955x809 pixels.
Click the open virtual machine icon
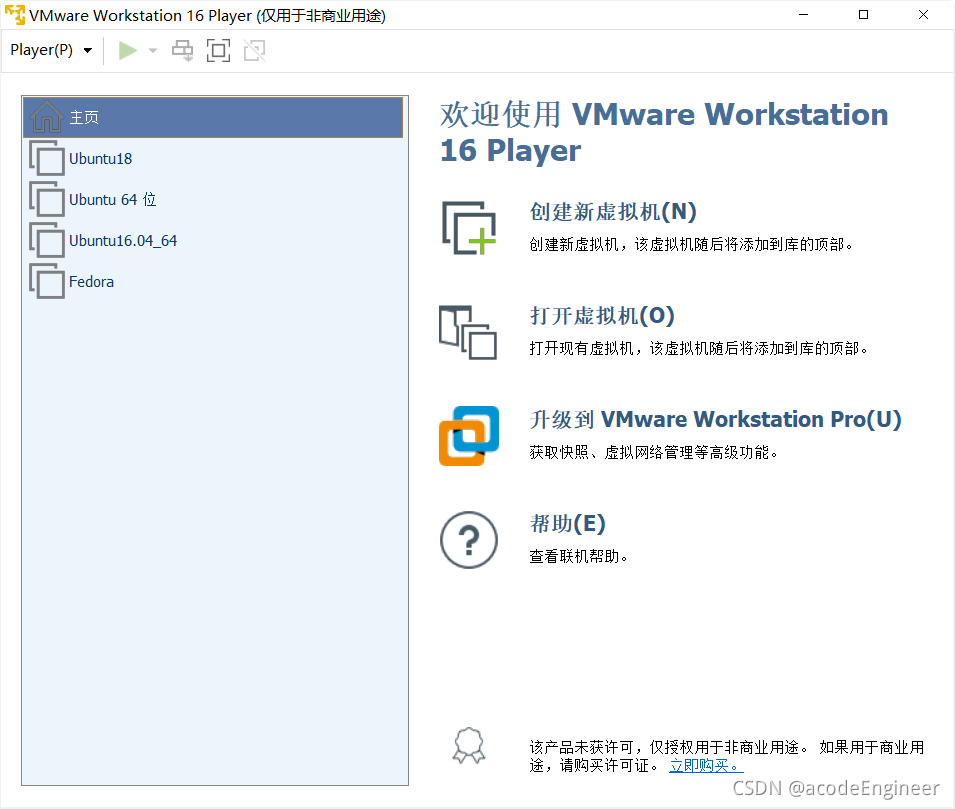click(468, 332)
